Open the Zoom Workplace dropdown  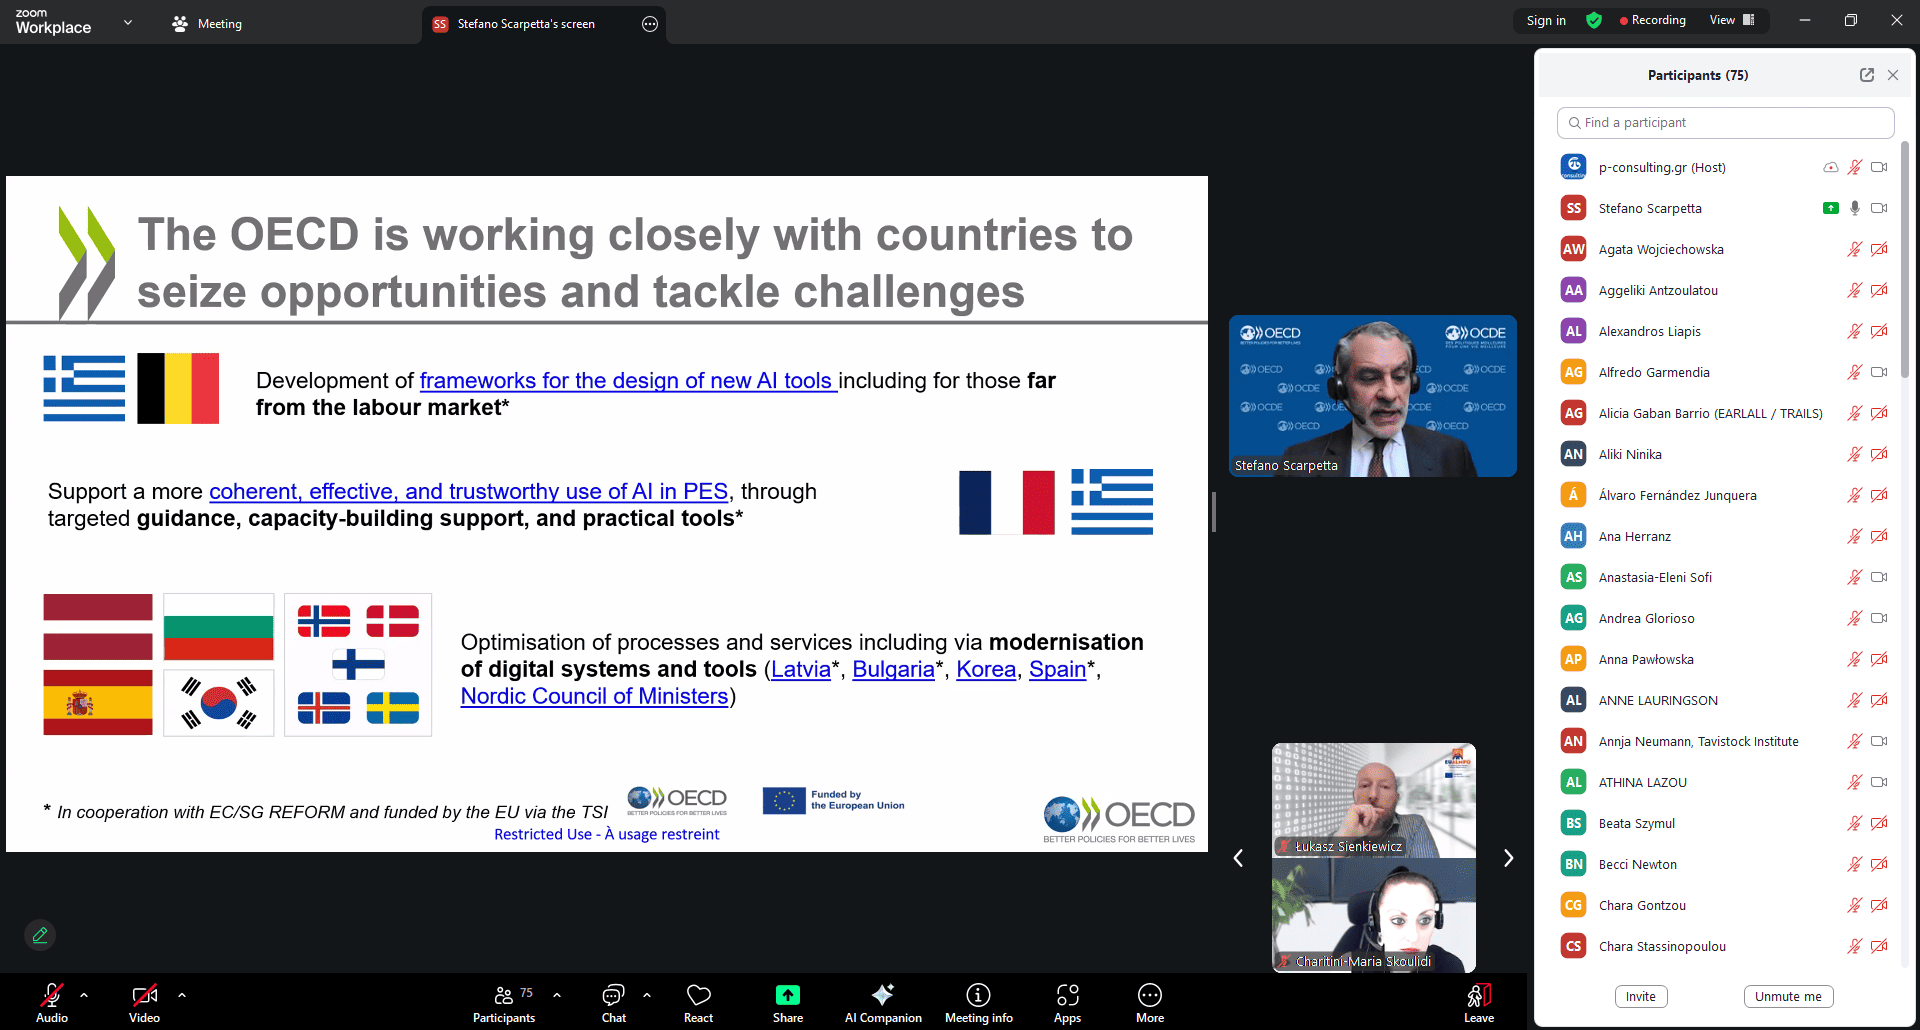tap(127, 22)
